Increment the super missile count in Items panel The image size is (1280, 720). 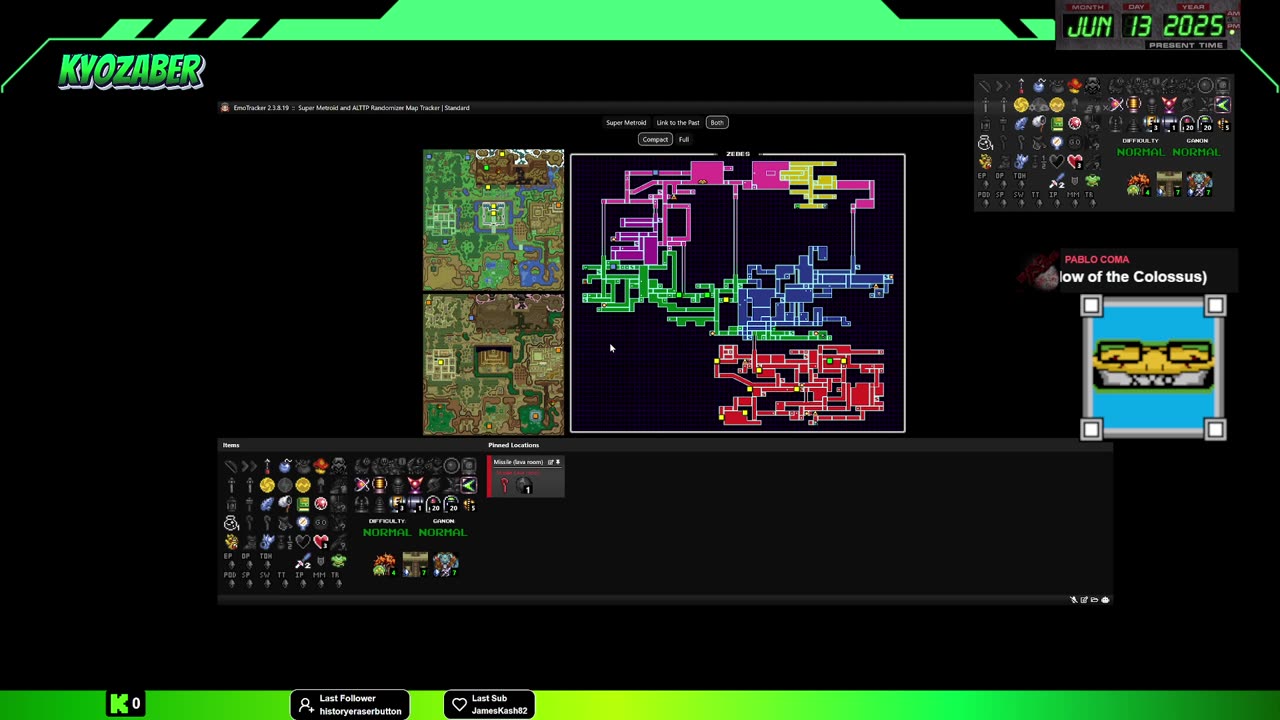(451, 504)
